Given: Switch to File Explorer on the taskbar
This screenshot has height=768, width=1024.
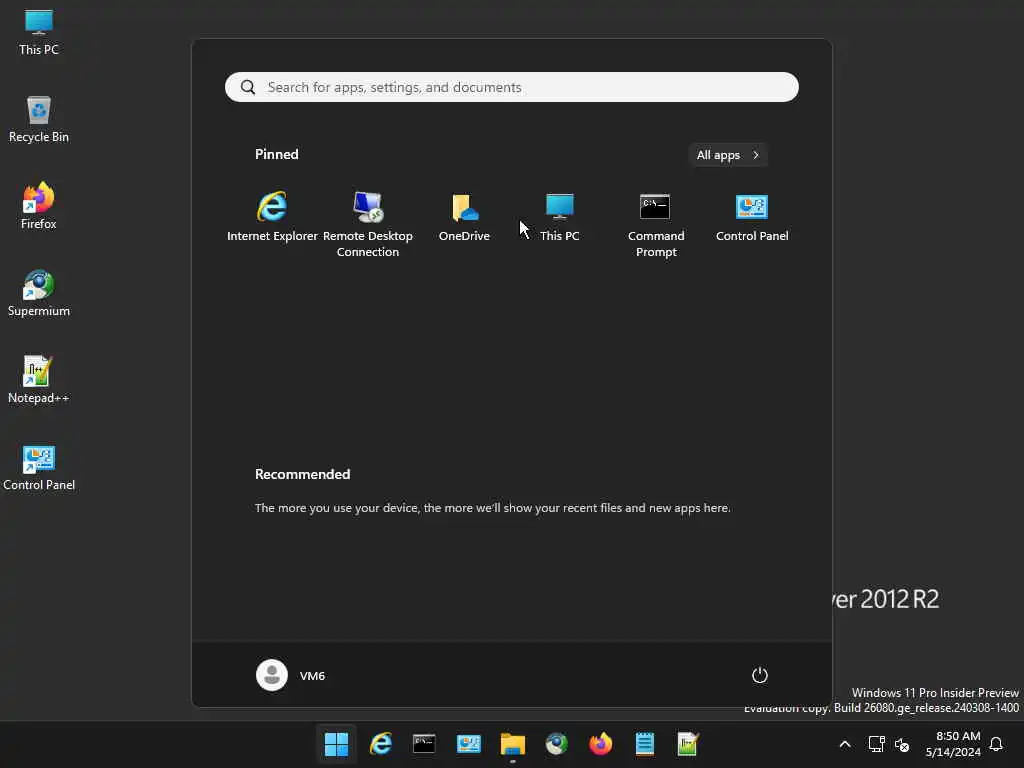Looking at the screenshot, I should point(513,744).
